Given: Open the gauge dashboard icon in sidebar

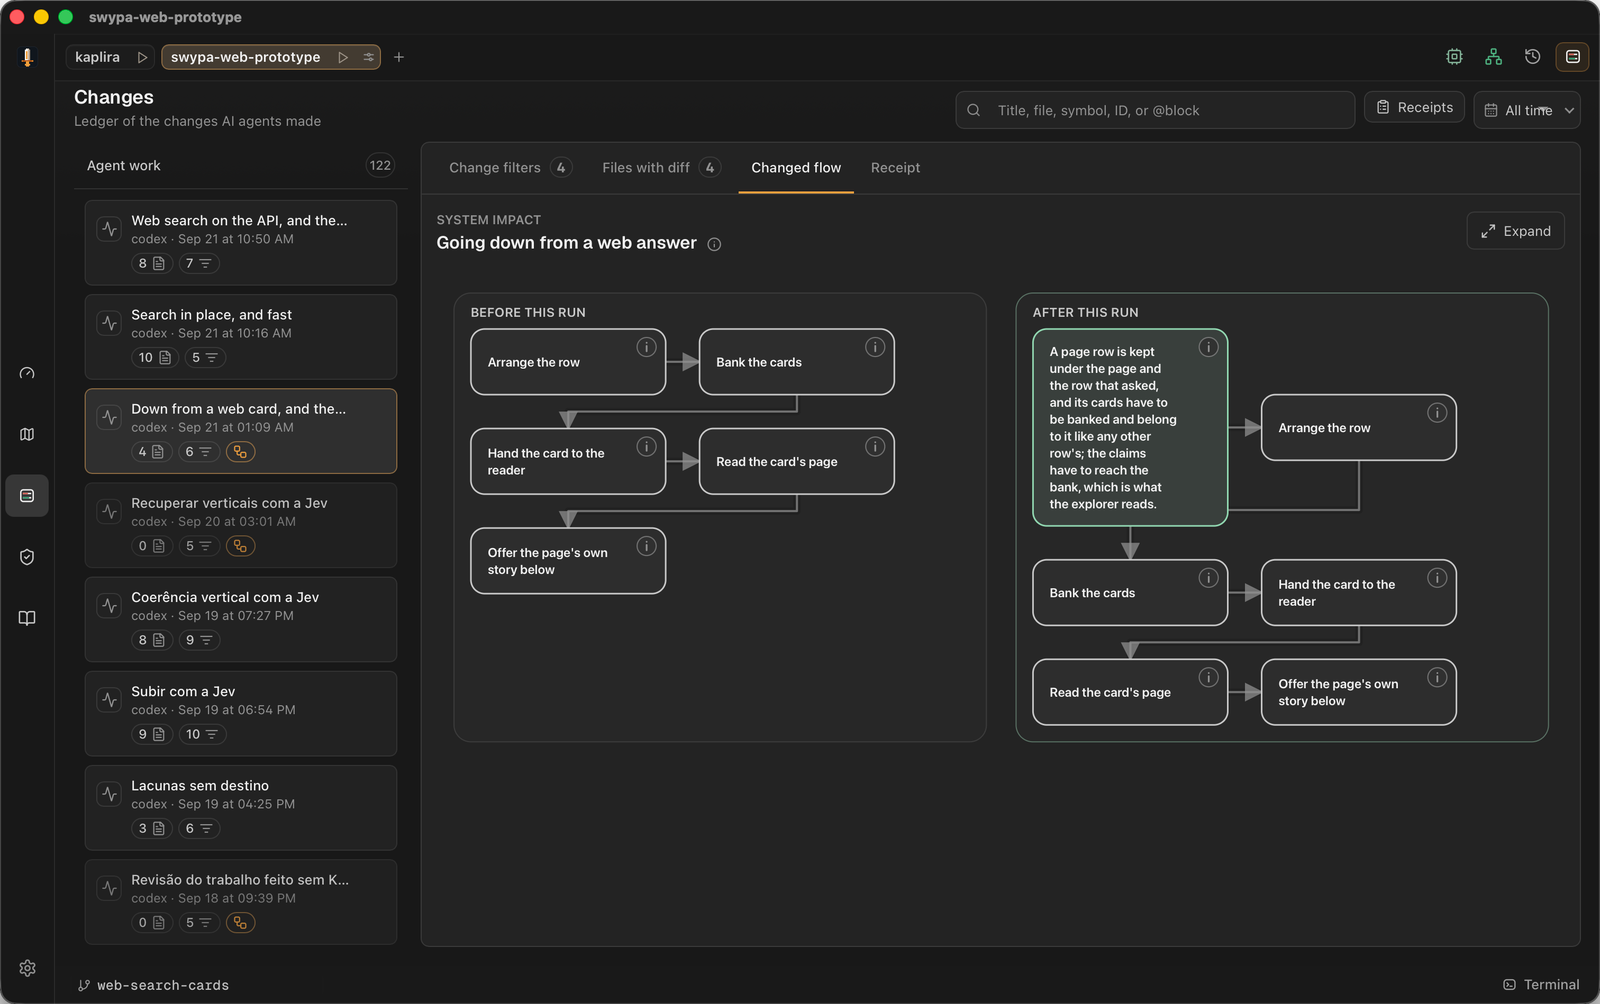Looking at the screenshot, I should (27, 373).
